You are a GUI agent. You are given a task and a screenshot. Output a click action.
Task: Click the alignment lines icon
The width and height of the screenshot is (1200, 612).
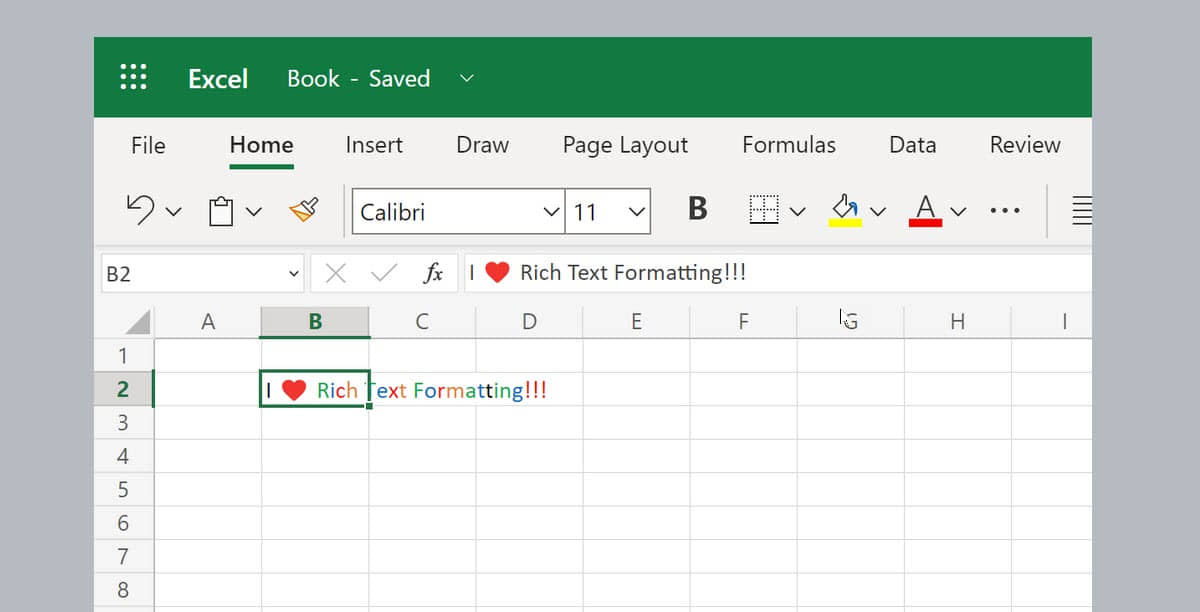click(x=1081, y=210)
